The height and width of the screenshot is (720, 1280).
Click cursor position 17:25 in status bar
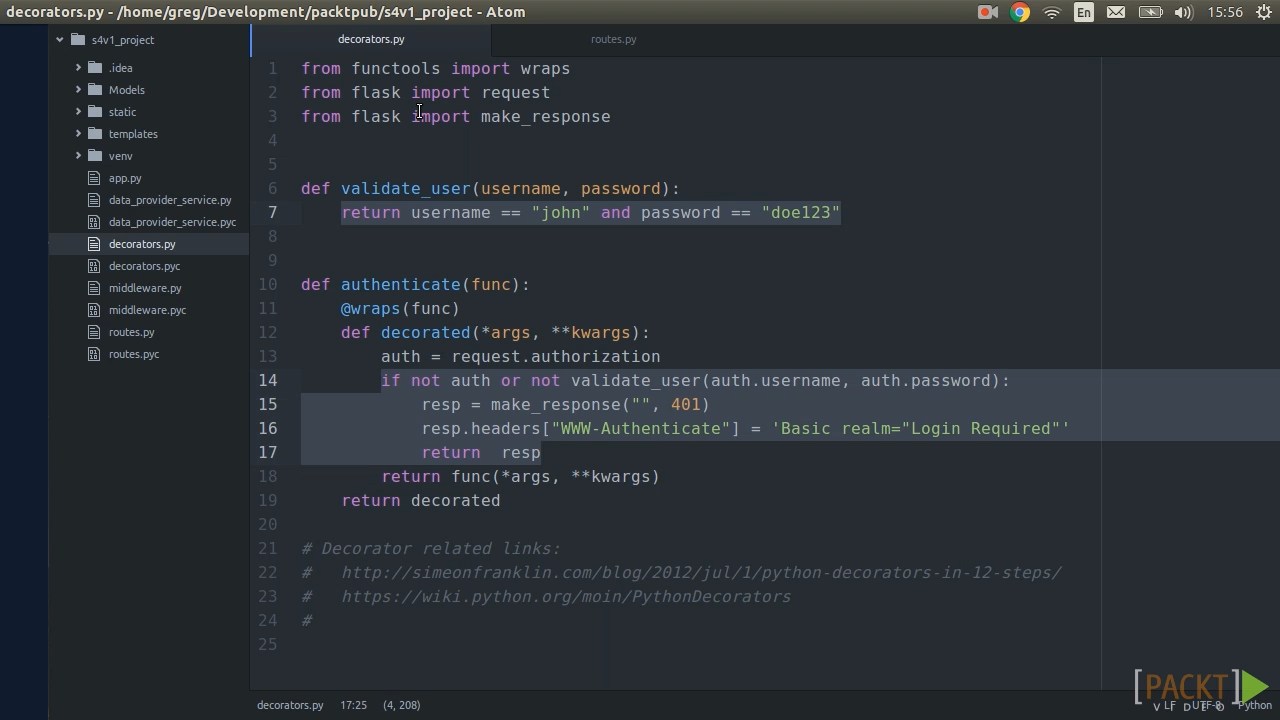[353, 705]
